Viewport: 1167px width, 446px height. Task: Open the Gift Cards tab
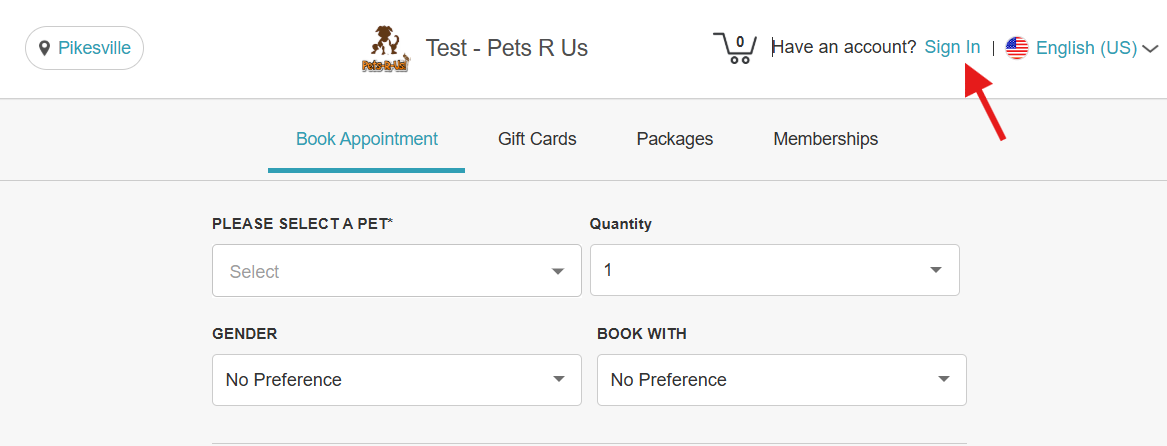pyautogui.click(x=537, y=139)
